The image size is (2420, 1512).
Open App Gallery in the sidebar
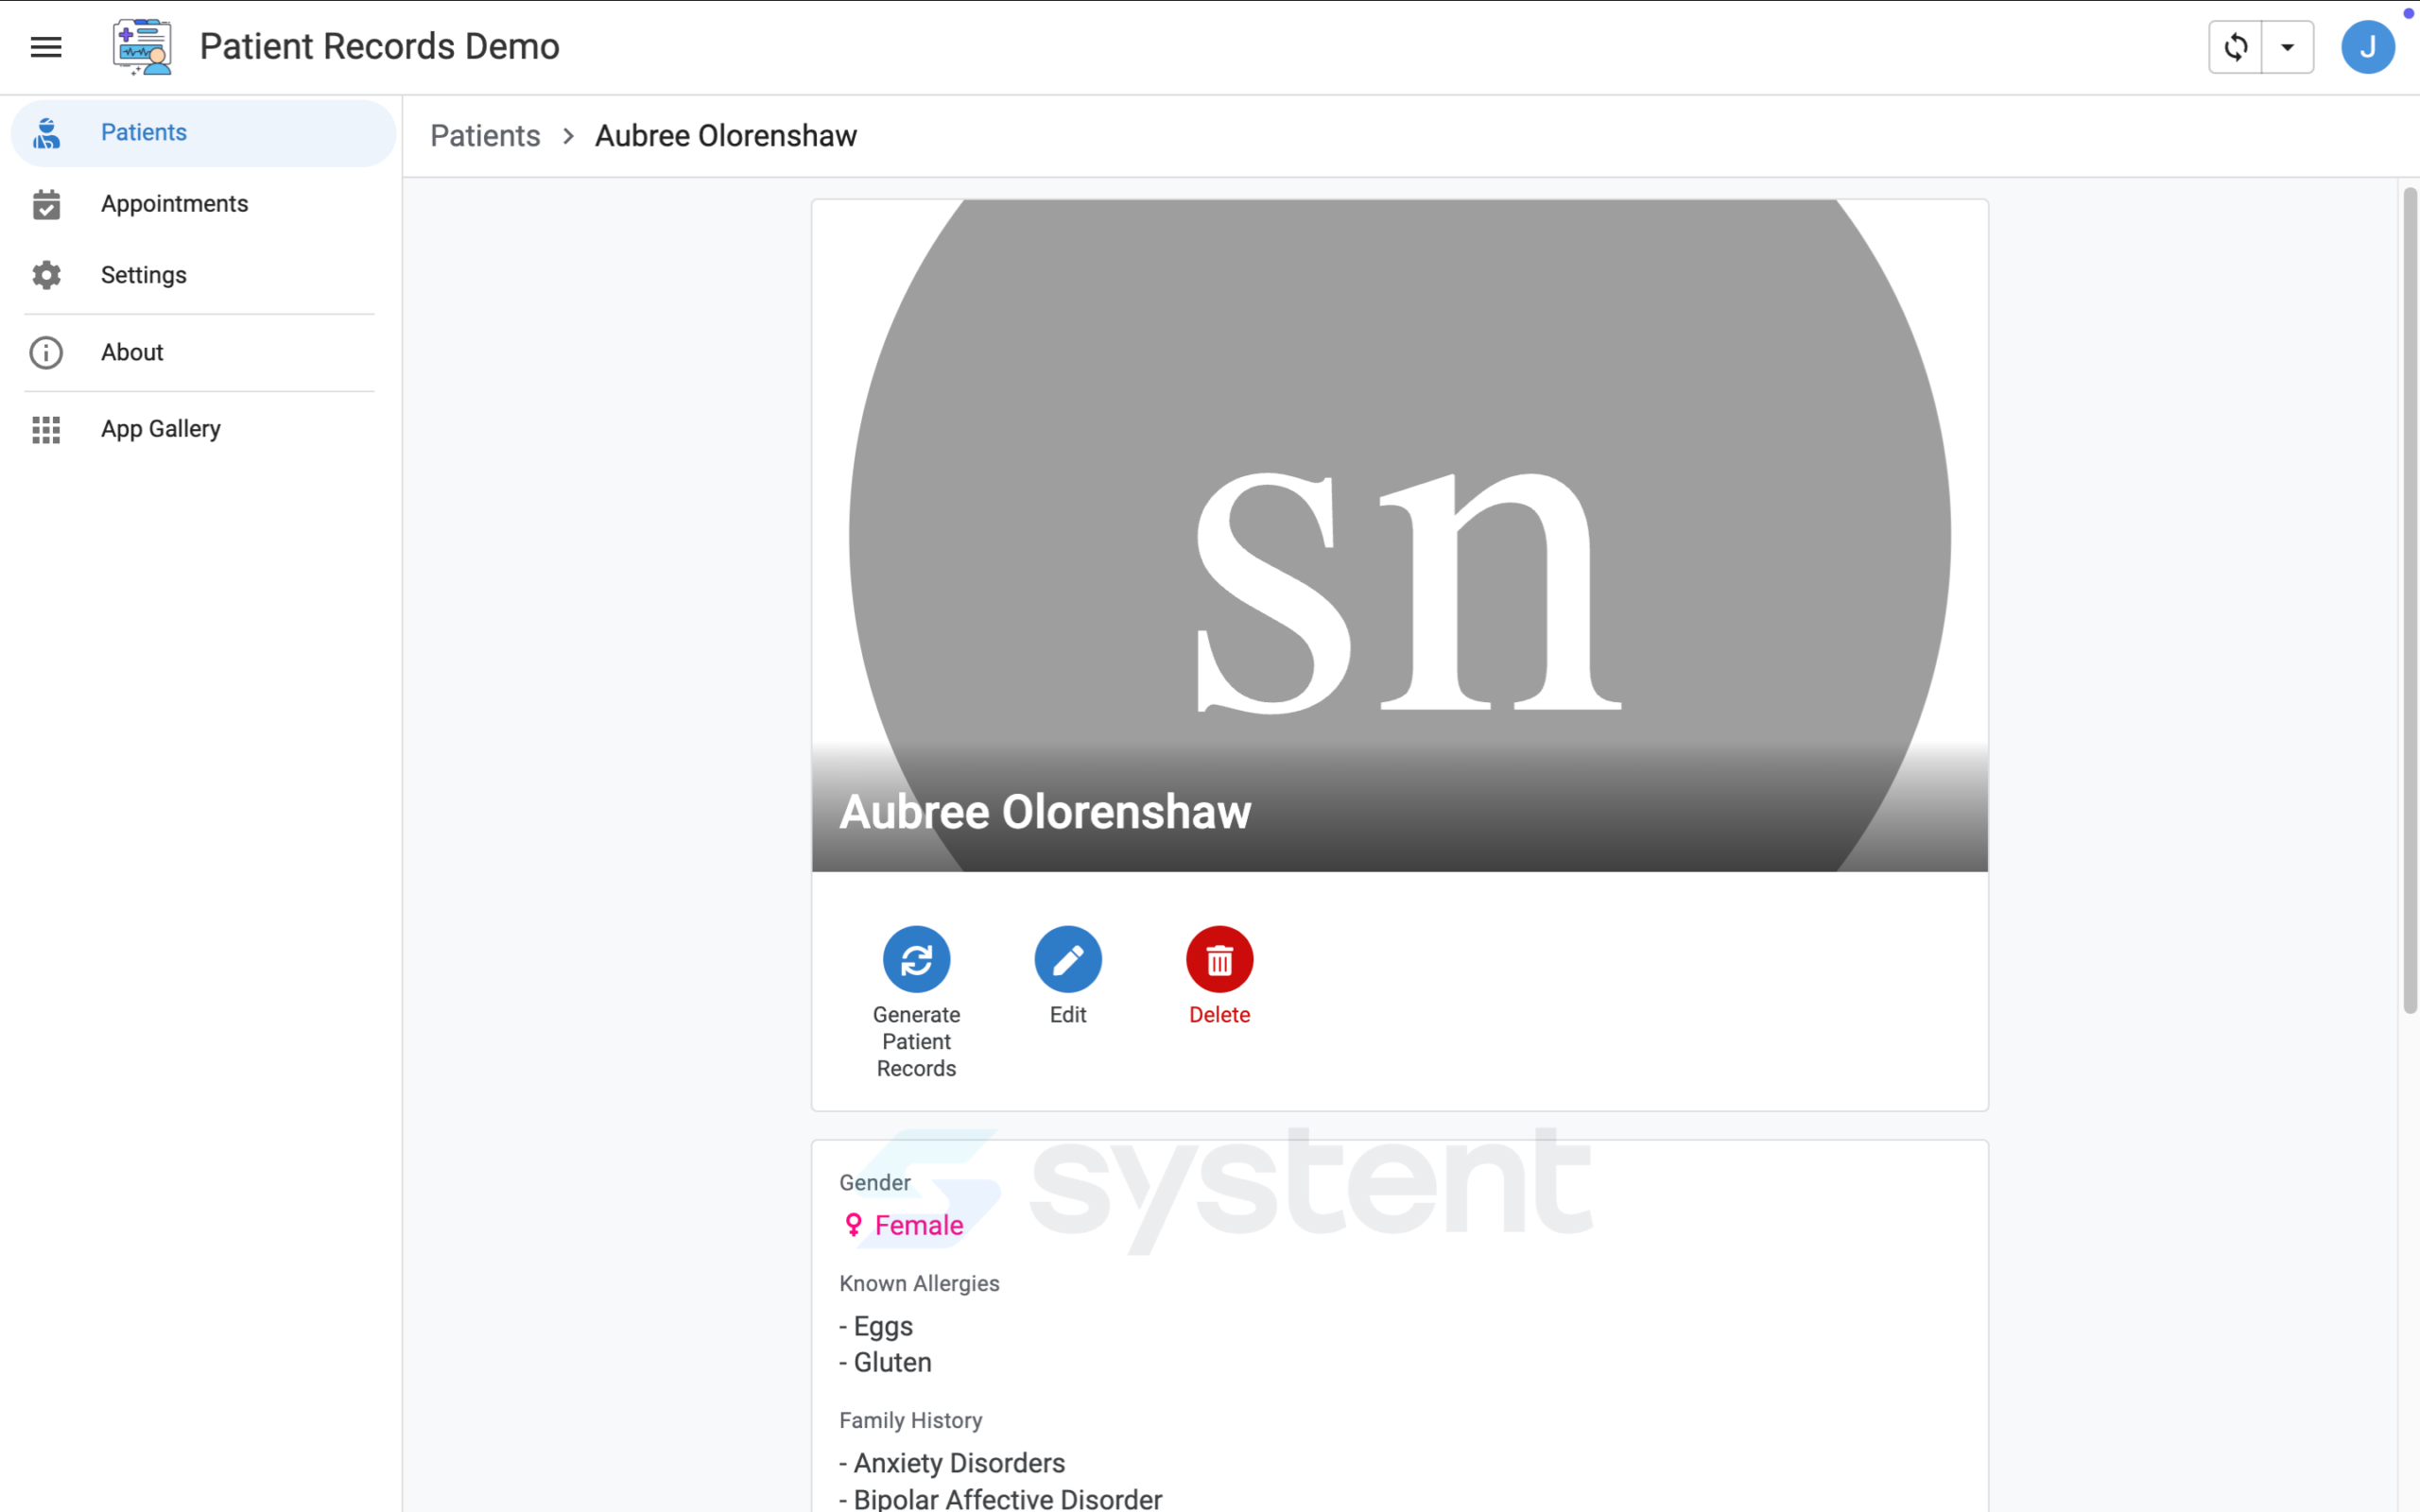click(203, 429)
